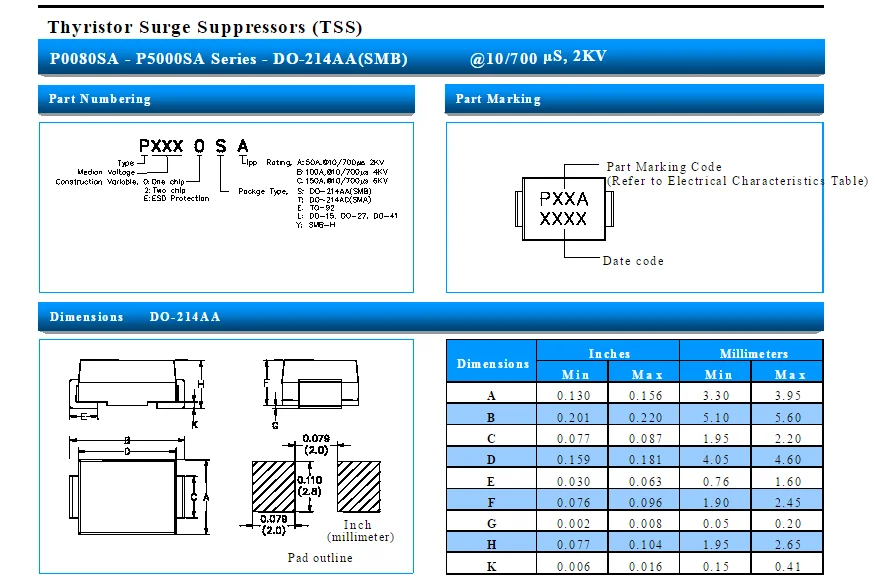
Task: Click the 'Thyristor Surge Suppressors (TSS)' title
Action: pyautogui.click(x=205, y=27)
